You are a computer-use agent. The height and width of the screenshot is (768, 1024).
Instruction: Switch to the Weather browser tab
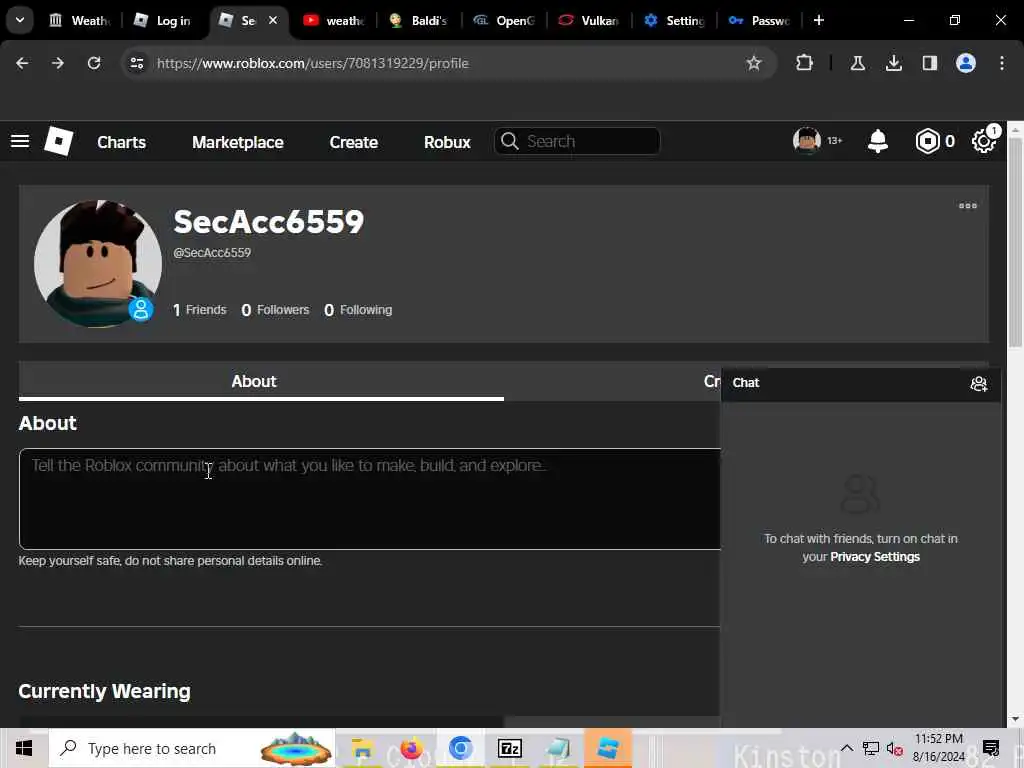point(80,21)
